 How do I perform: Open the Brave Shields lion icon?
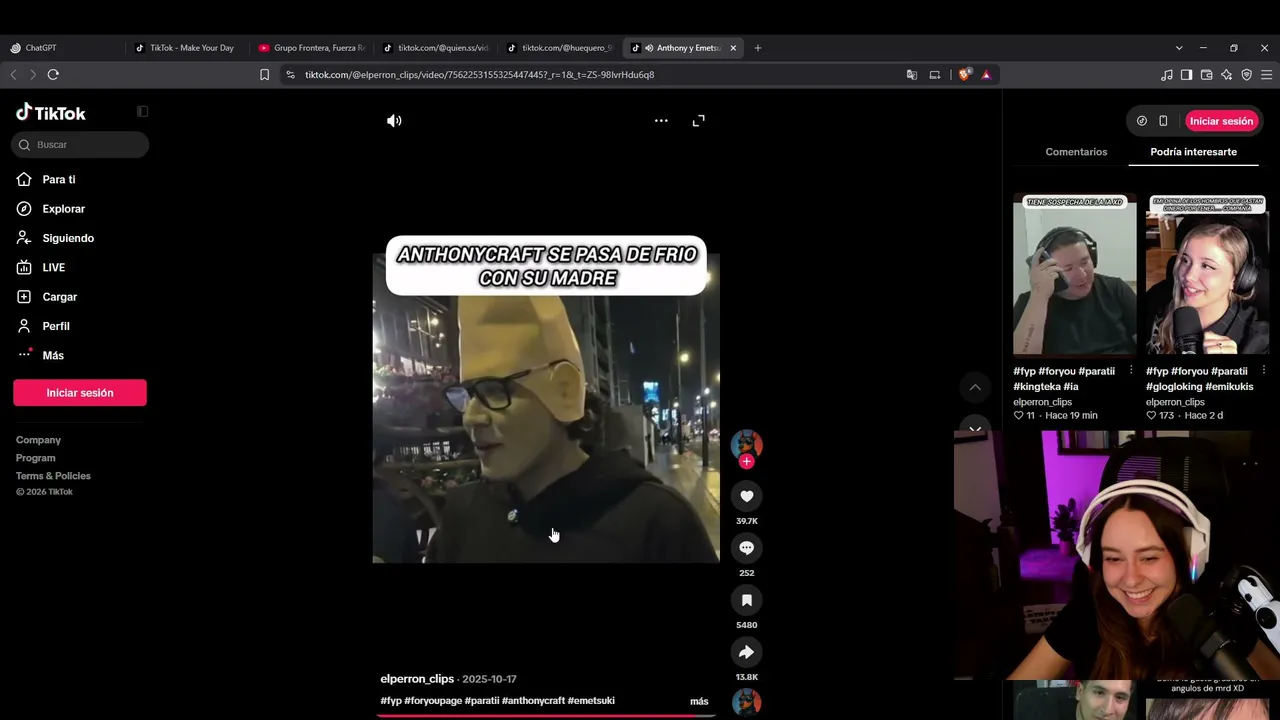pyautogui.click(x=964, y=75)
